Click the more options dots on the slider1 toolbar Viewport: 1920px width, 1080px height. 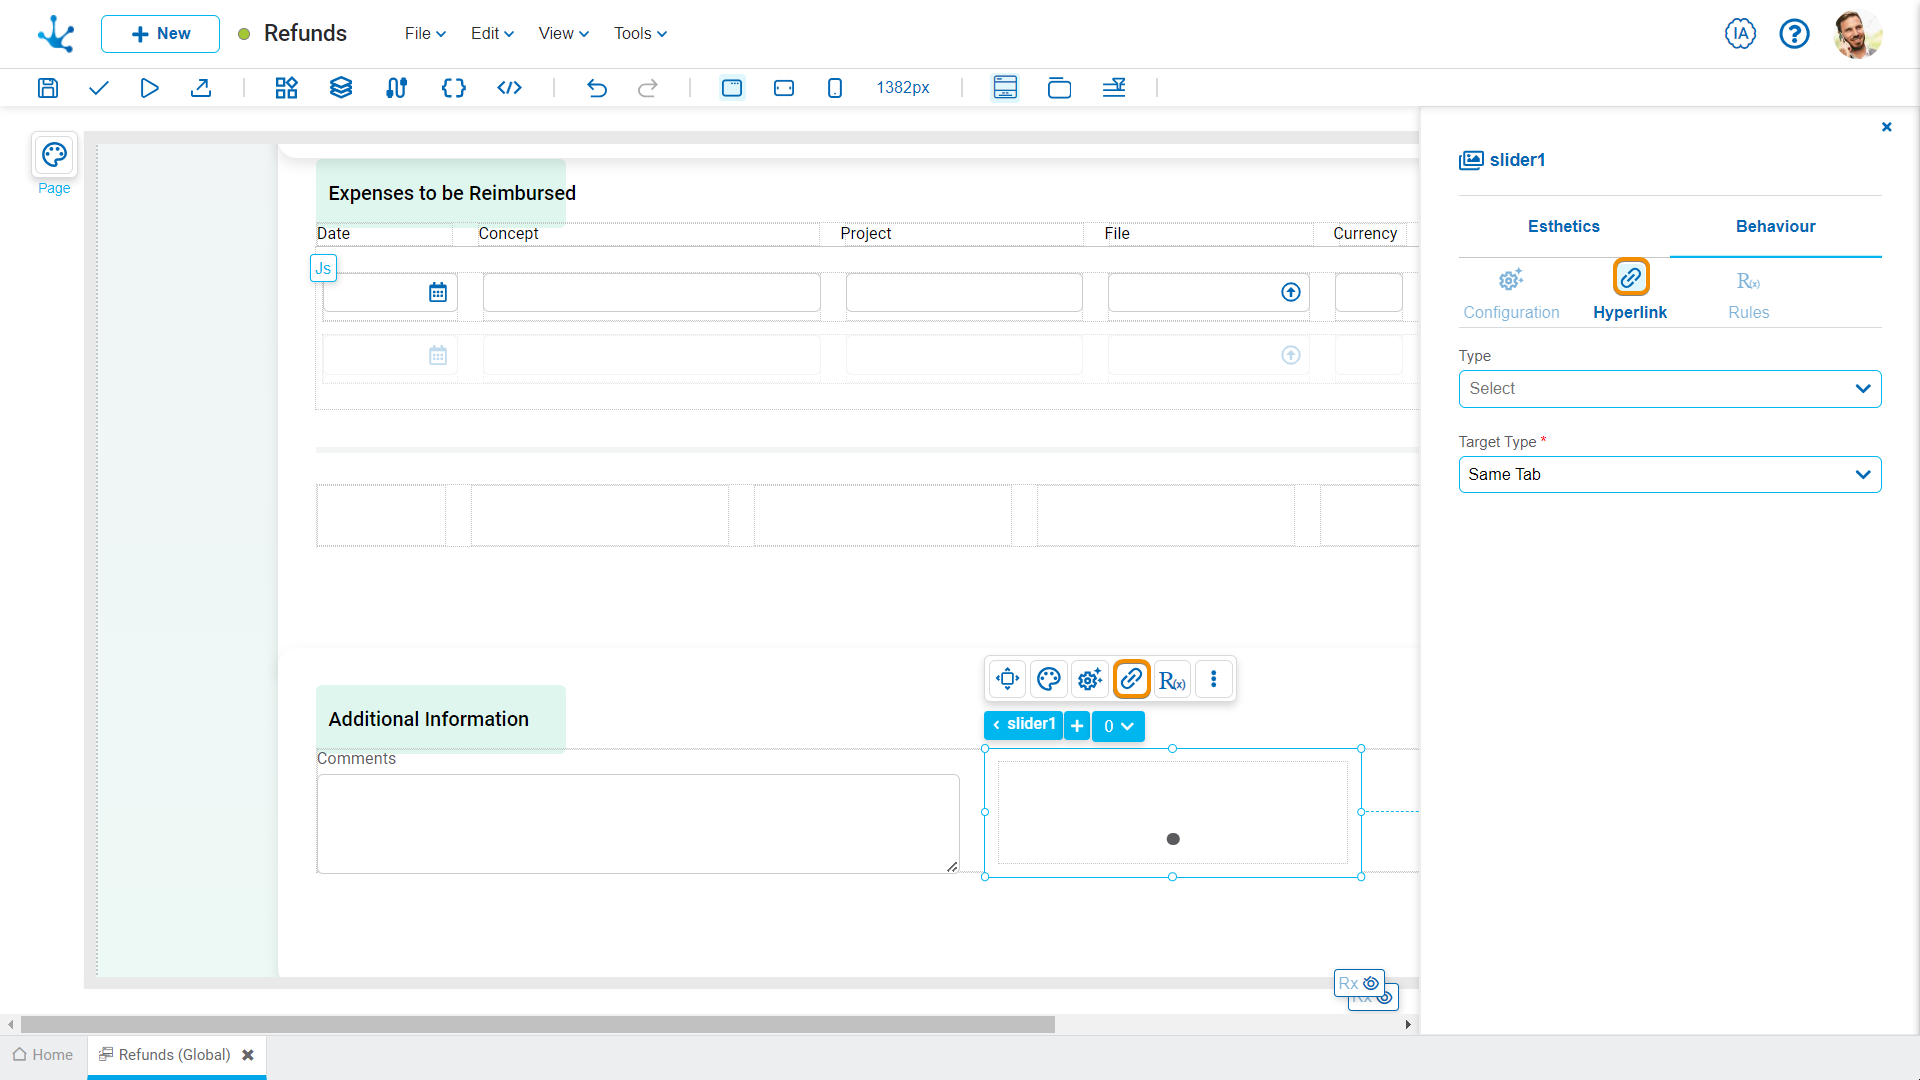coord(1213,679)
